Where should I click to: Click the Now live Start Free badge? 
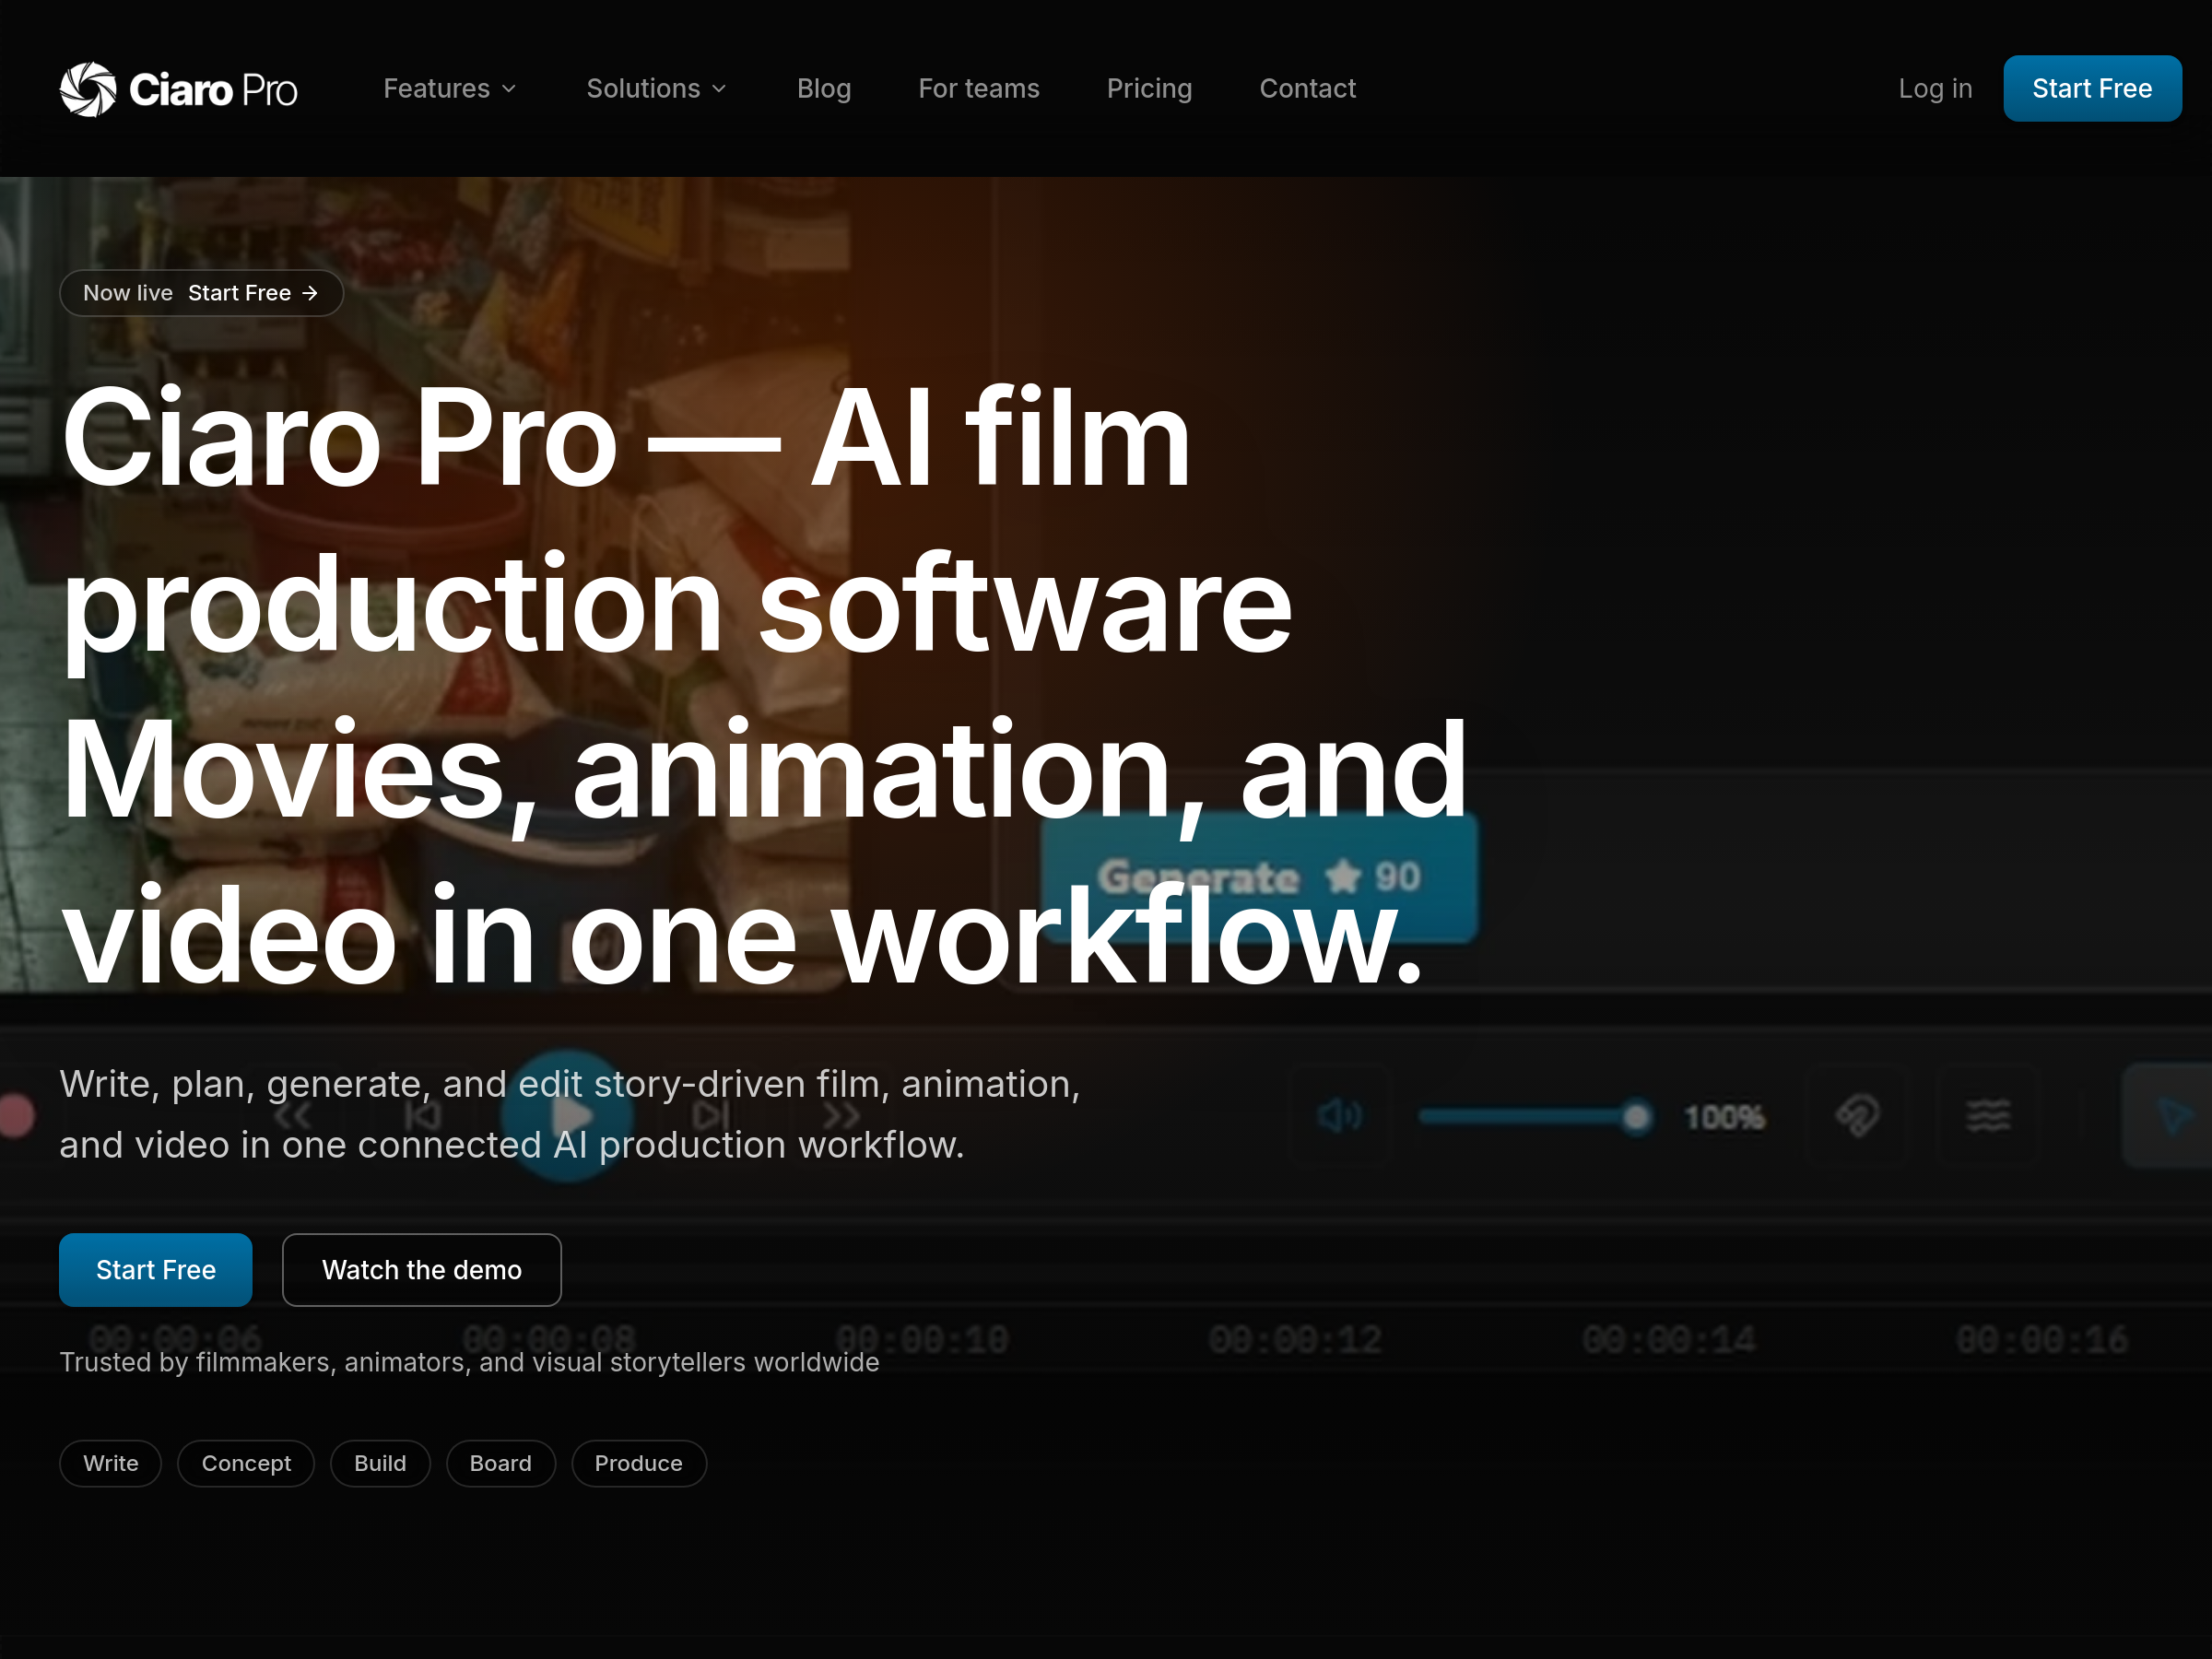201,293
